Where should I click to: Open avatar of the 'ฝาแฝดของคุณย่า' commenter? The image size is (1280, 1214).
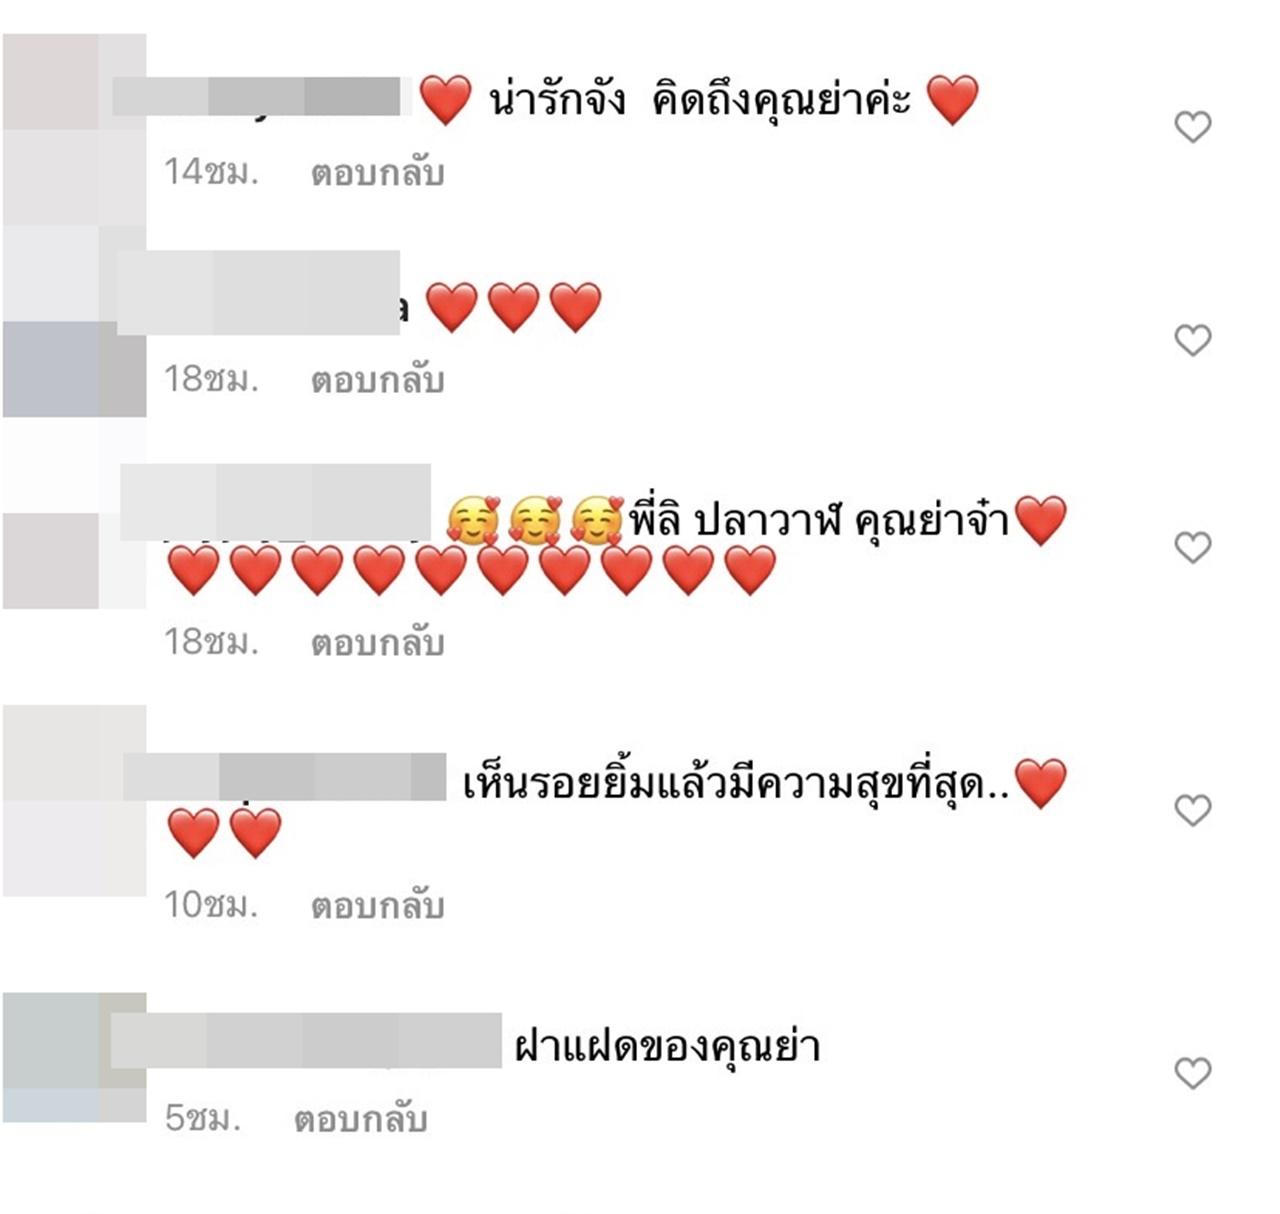pyautogui.click(x=74, y=1057)
